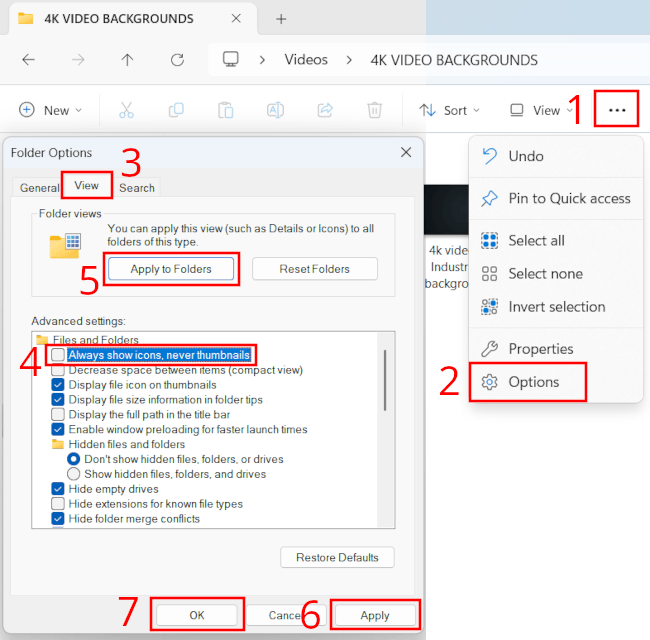Toggle Always show icons, never thumbnails
Image resolution: width=650 pixels, height=640 pixels.
click(58, 355)
